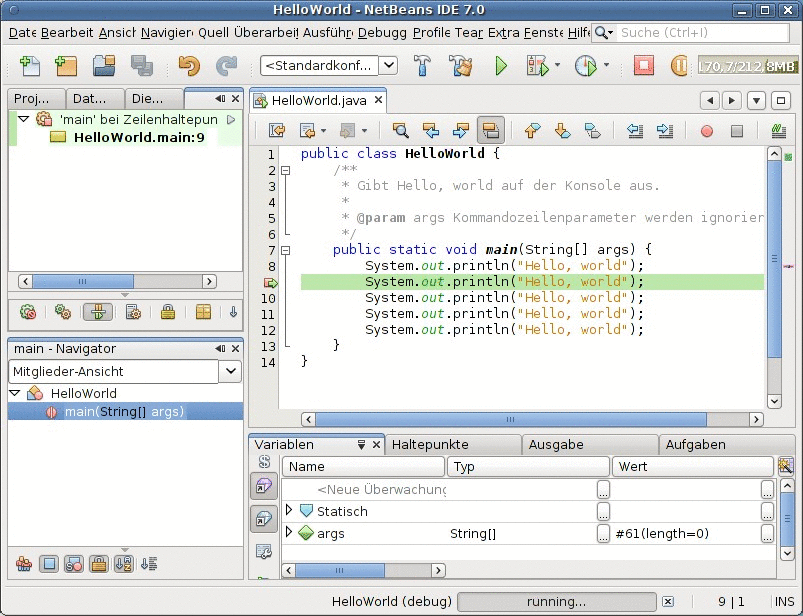Click the New File icon in main toolbar

tap(30, 66)
